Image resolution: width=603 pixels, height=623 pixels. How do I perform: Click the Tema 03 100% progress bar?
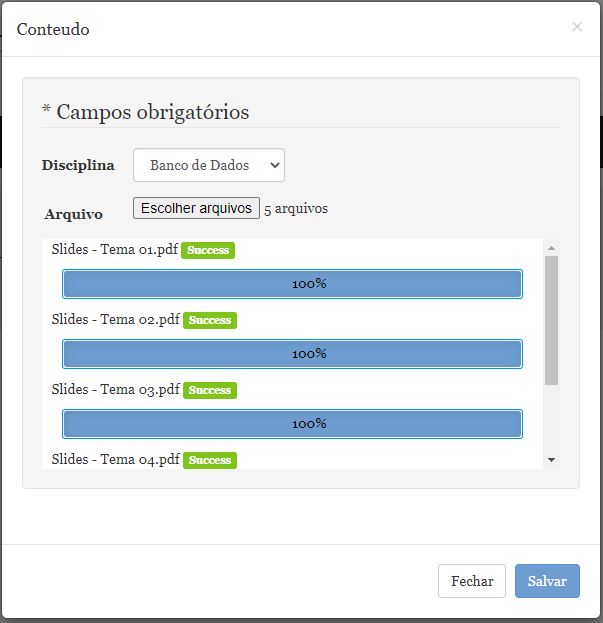[x=292, y=424]
